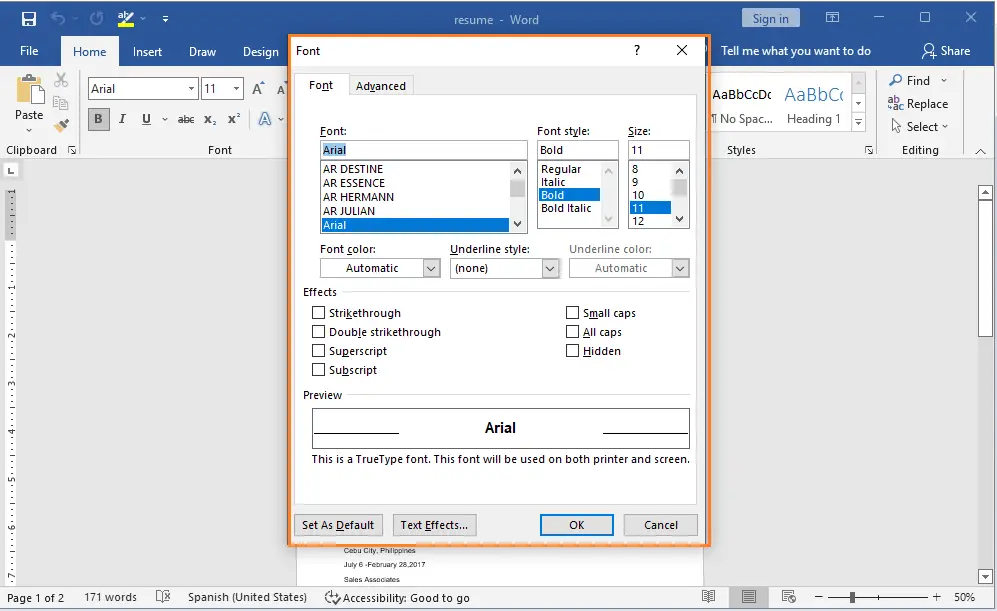Open Text Effects and Typography icon
Image resolution: width=997 pixels, height=611 pixels.
tap(265, 119)
